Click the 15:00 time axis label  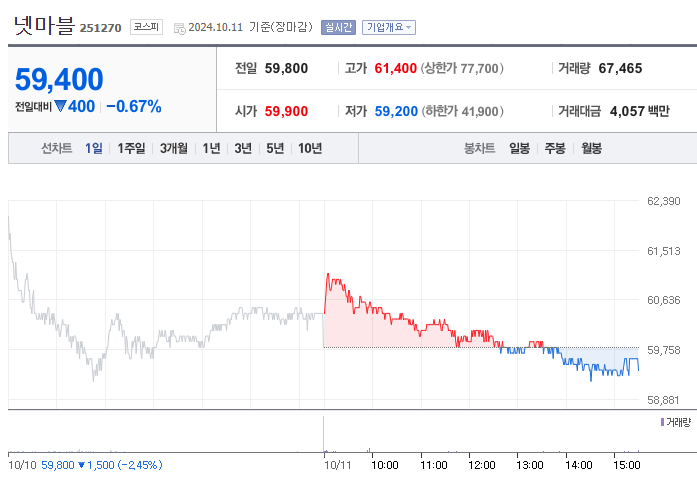point(627,466)
